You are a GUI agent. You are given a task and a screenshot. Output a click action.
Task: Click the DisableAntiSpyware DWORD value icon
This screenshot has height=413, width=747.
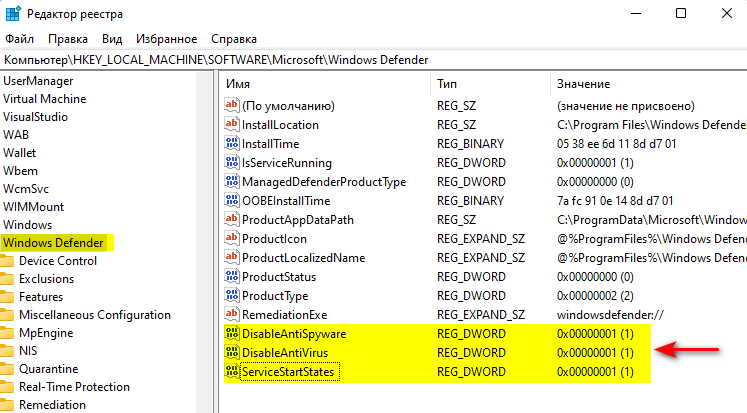pyautogui.click(x=232, y=334)
